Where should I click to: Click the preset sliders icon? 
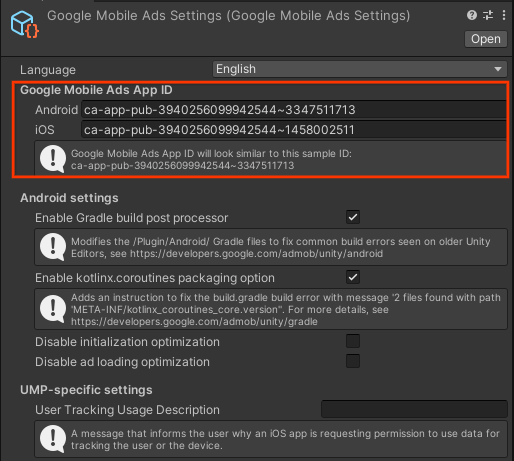(488, 15)
